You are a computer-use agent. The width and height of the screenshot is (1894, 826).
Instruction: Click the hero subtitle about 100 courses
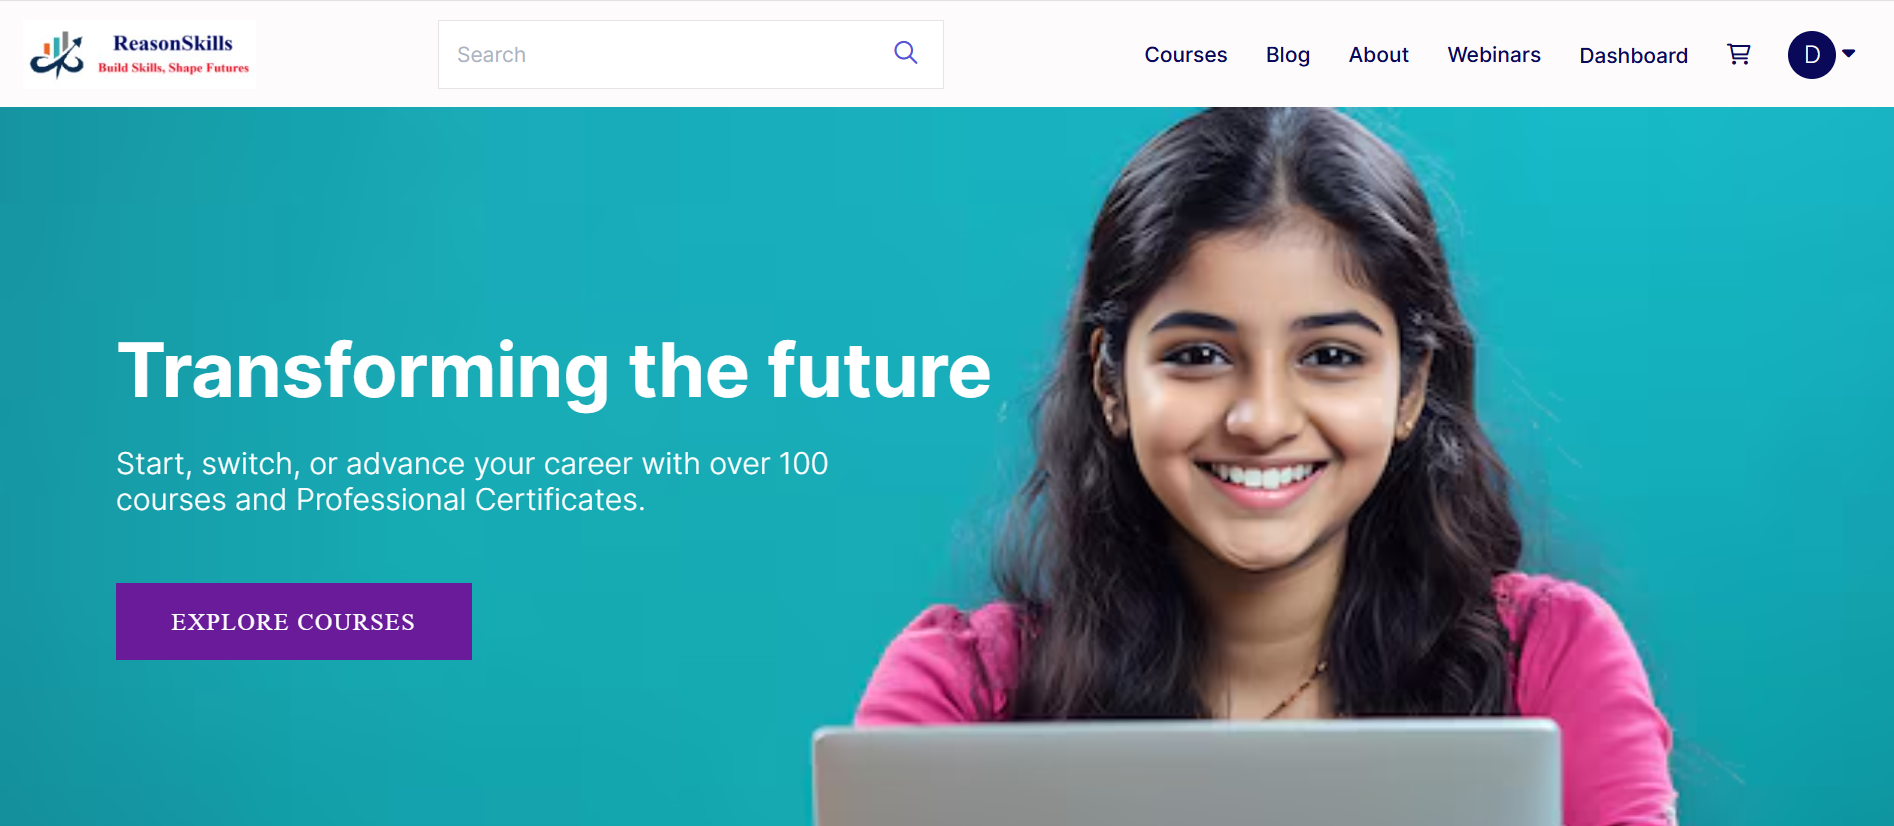click(x=472, y=481)
